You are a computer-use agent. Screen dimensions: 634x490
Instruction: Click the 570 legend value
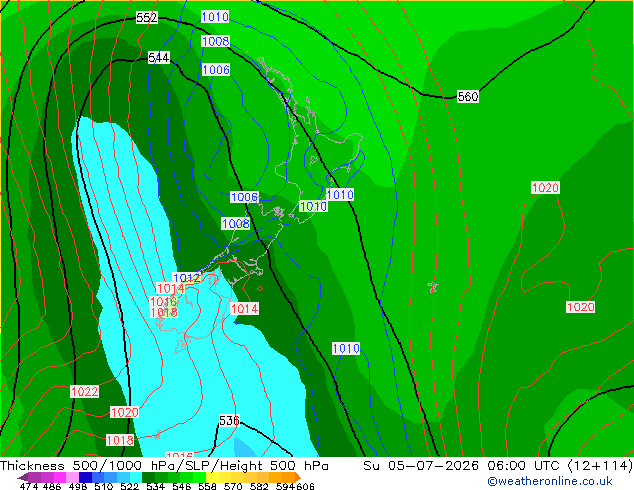(233, 486)
